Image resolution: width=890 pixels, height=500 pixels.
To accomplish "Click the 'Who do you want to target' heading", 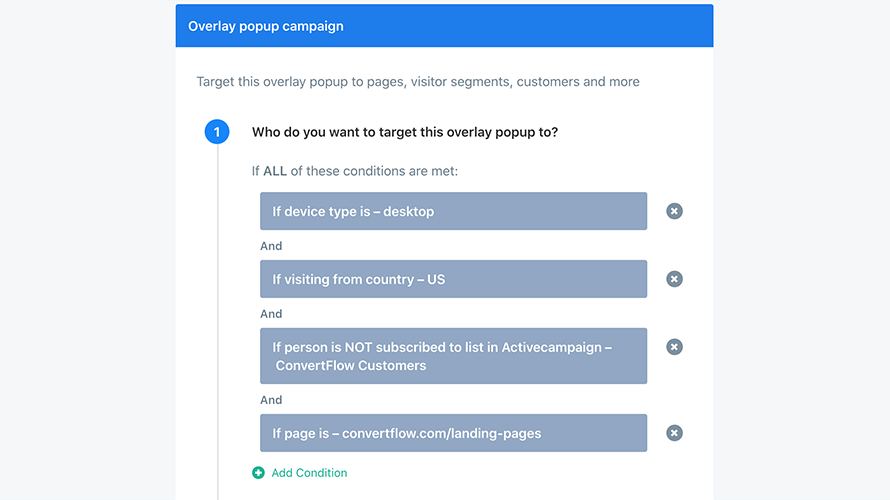I will [x=405, y=132].
